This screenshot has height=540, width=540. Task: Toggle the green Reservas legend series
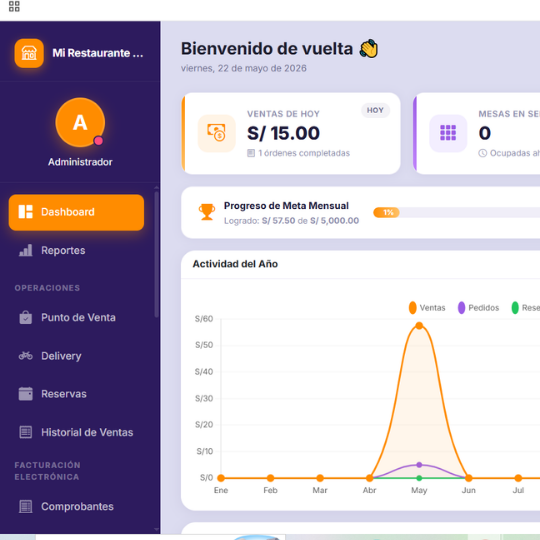click(526, 308)
